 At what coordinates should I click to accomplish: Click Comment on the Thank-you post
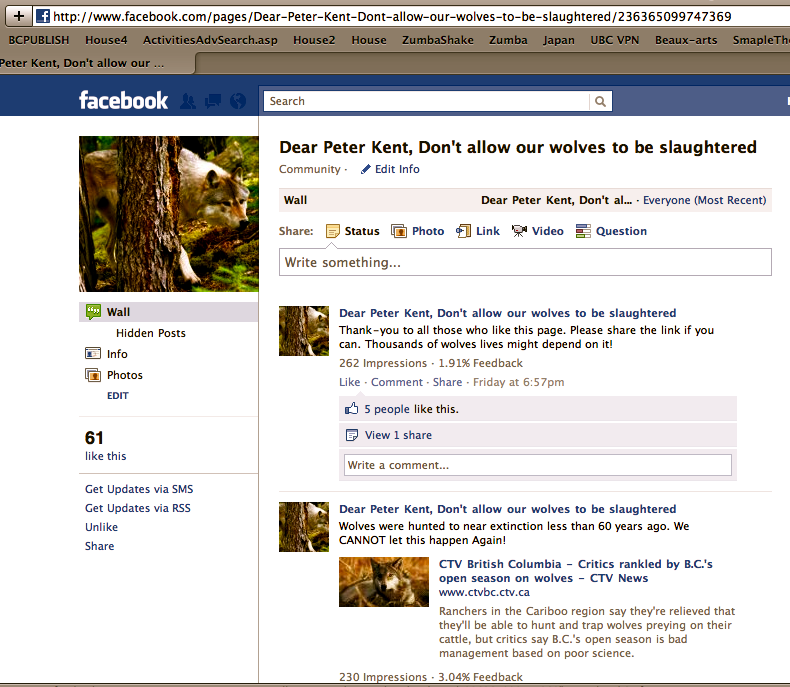397,382
